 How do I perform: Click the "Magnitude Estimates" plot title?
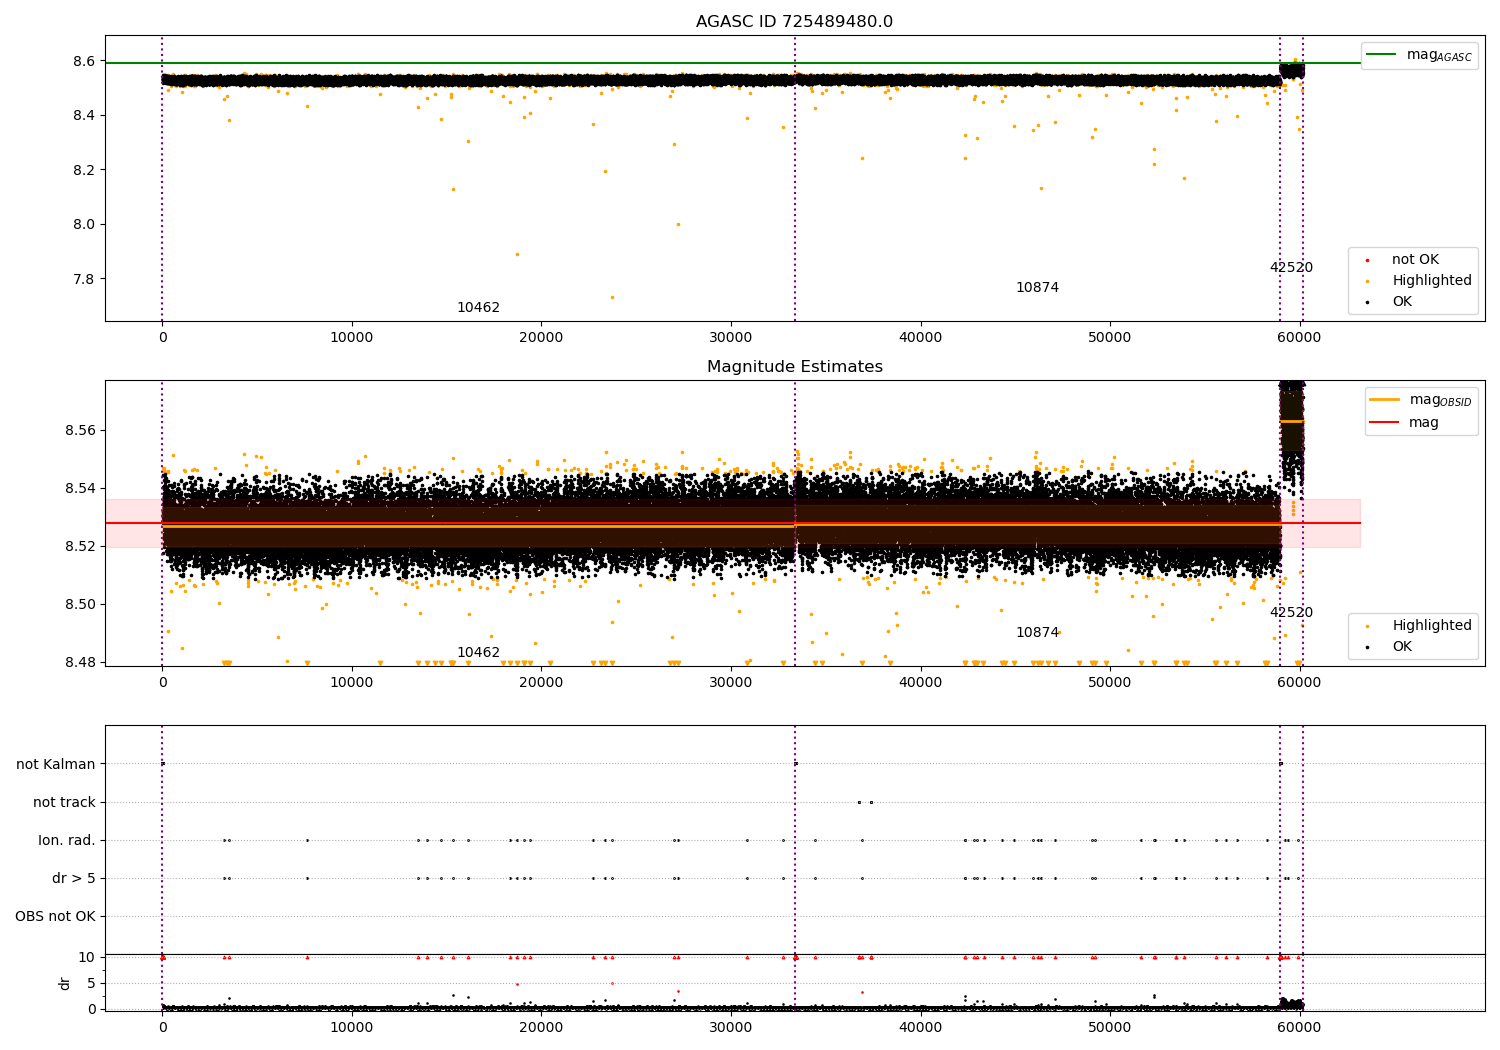click(794, 367)
